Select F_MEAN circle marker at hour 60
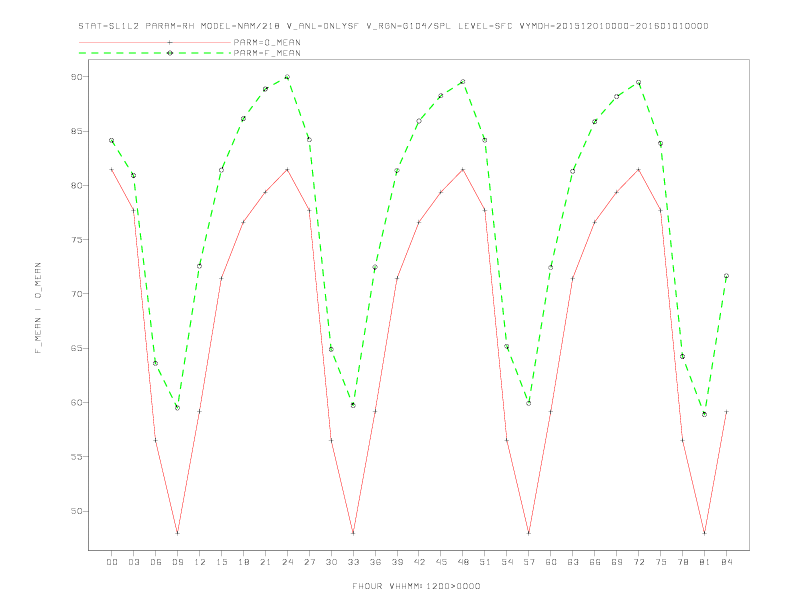This screenshot has width=792, height=612. (551, 267)
